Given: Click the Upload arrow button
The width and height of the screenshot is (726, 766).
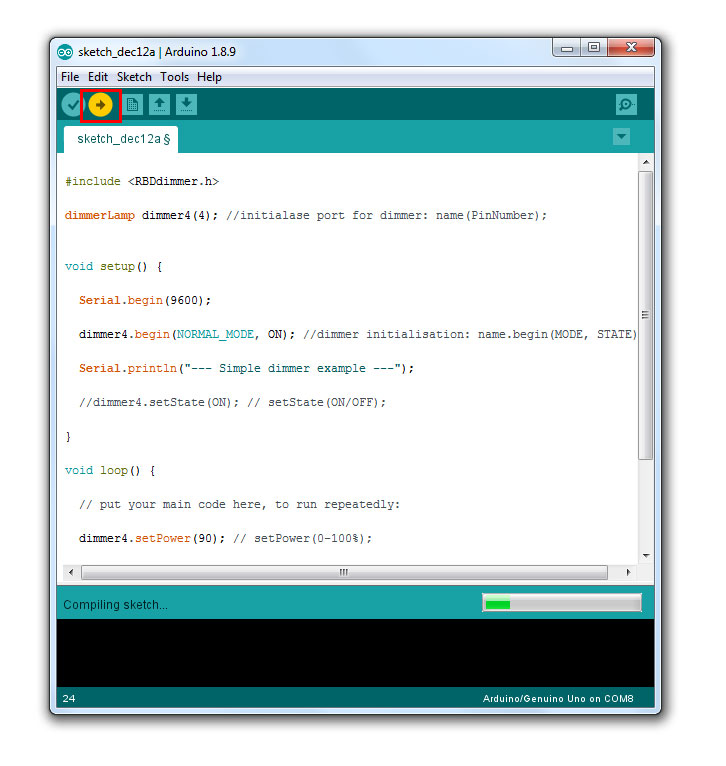Looking at the screenshot, I should pos(101,105).
